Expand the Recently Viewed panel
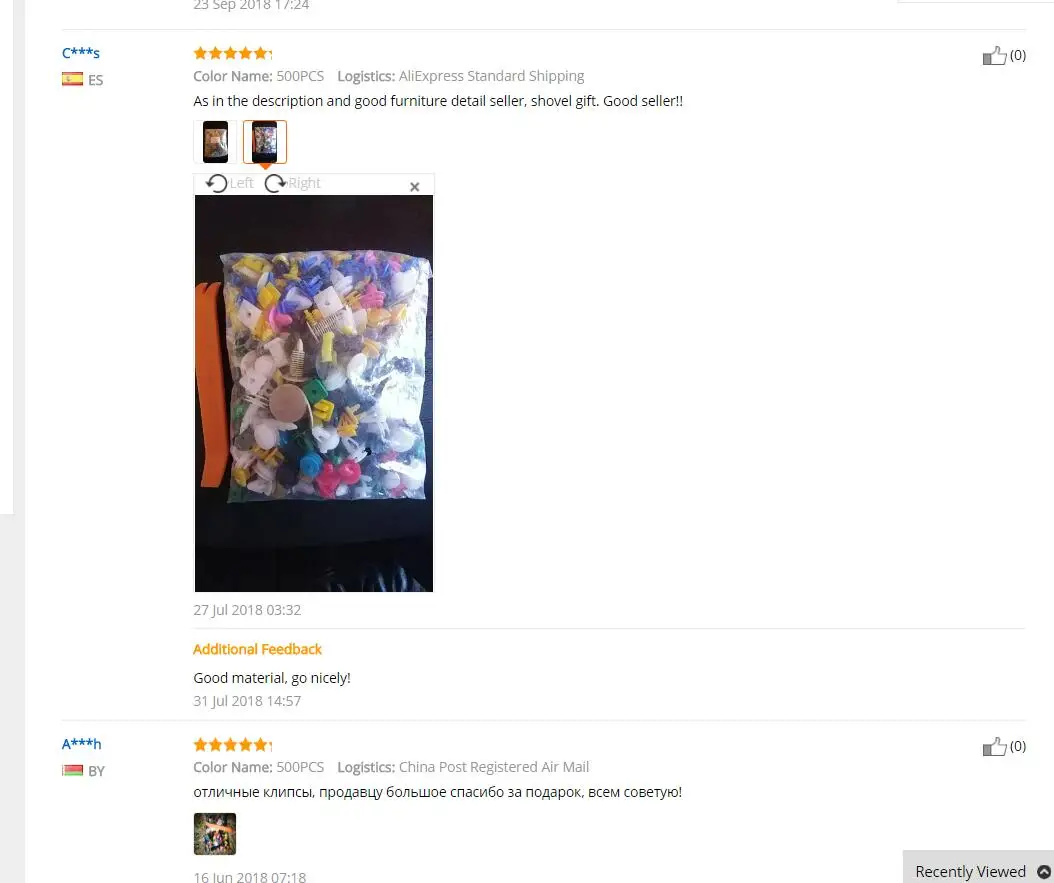 978,871
